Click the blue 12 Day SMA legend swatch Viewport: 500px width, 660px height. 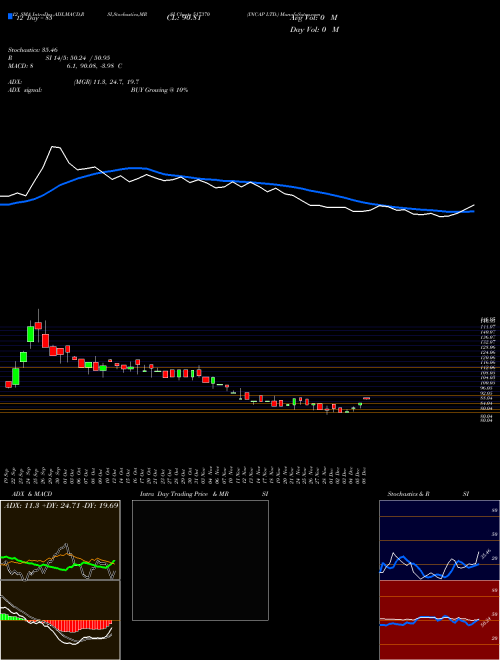(11, 16)
